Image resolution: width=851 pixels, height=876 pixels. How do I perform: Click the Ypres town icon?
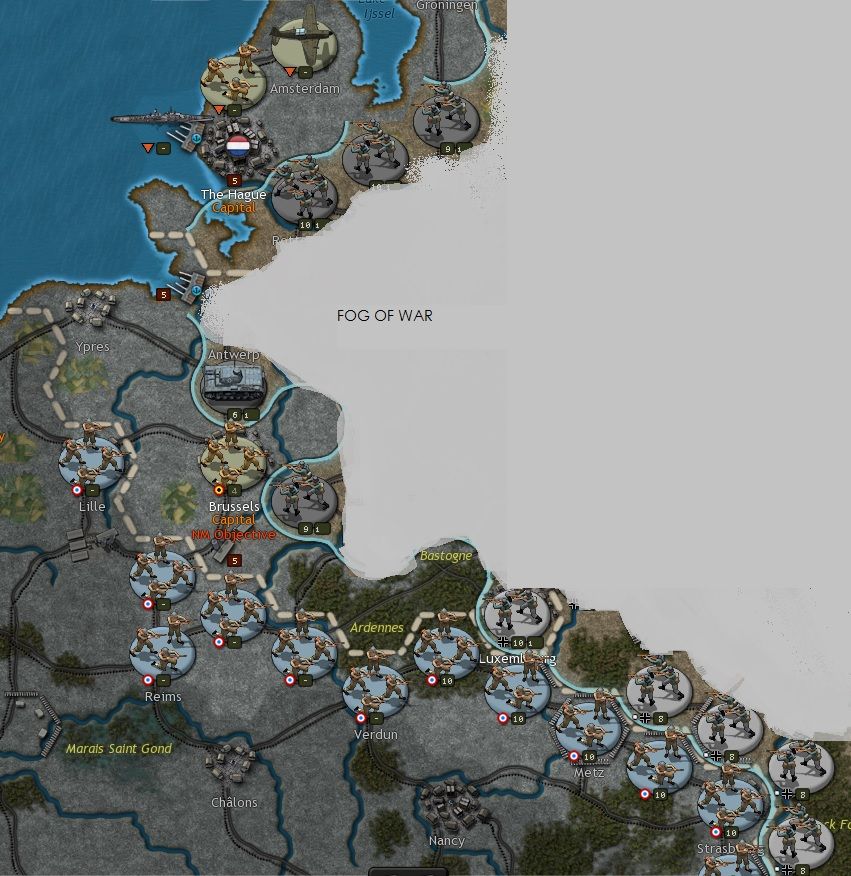click(x=91, y=306)
